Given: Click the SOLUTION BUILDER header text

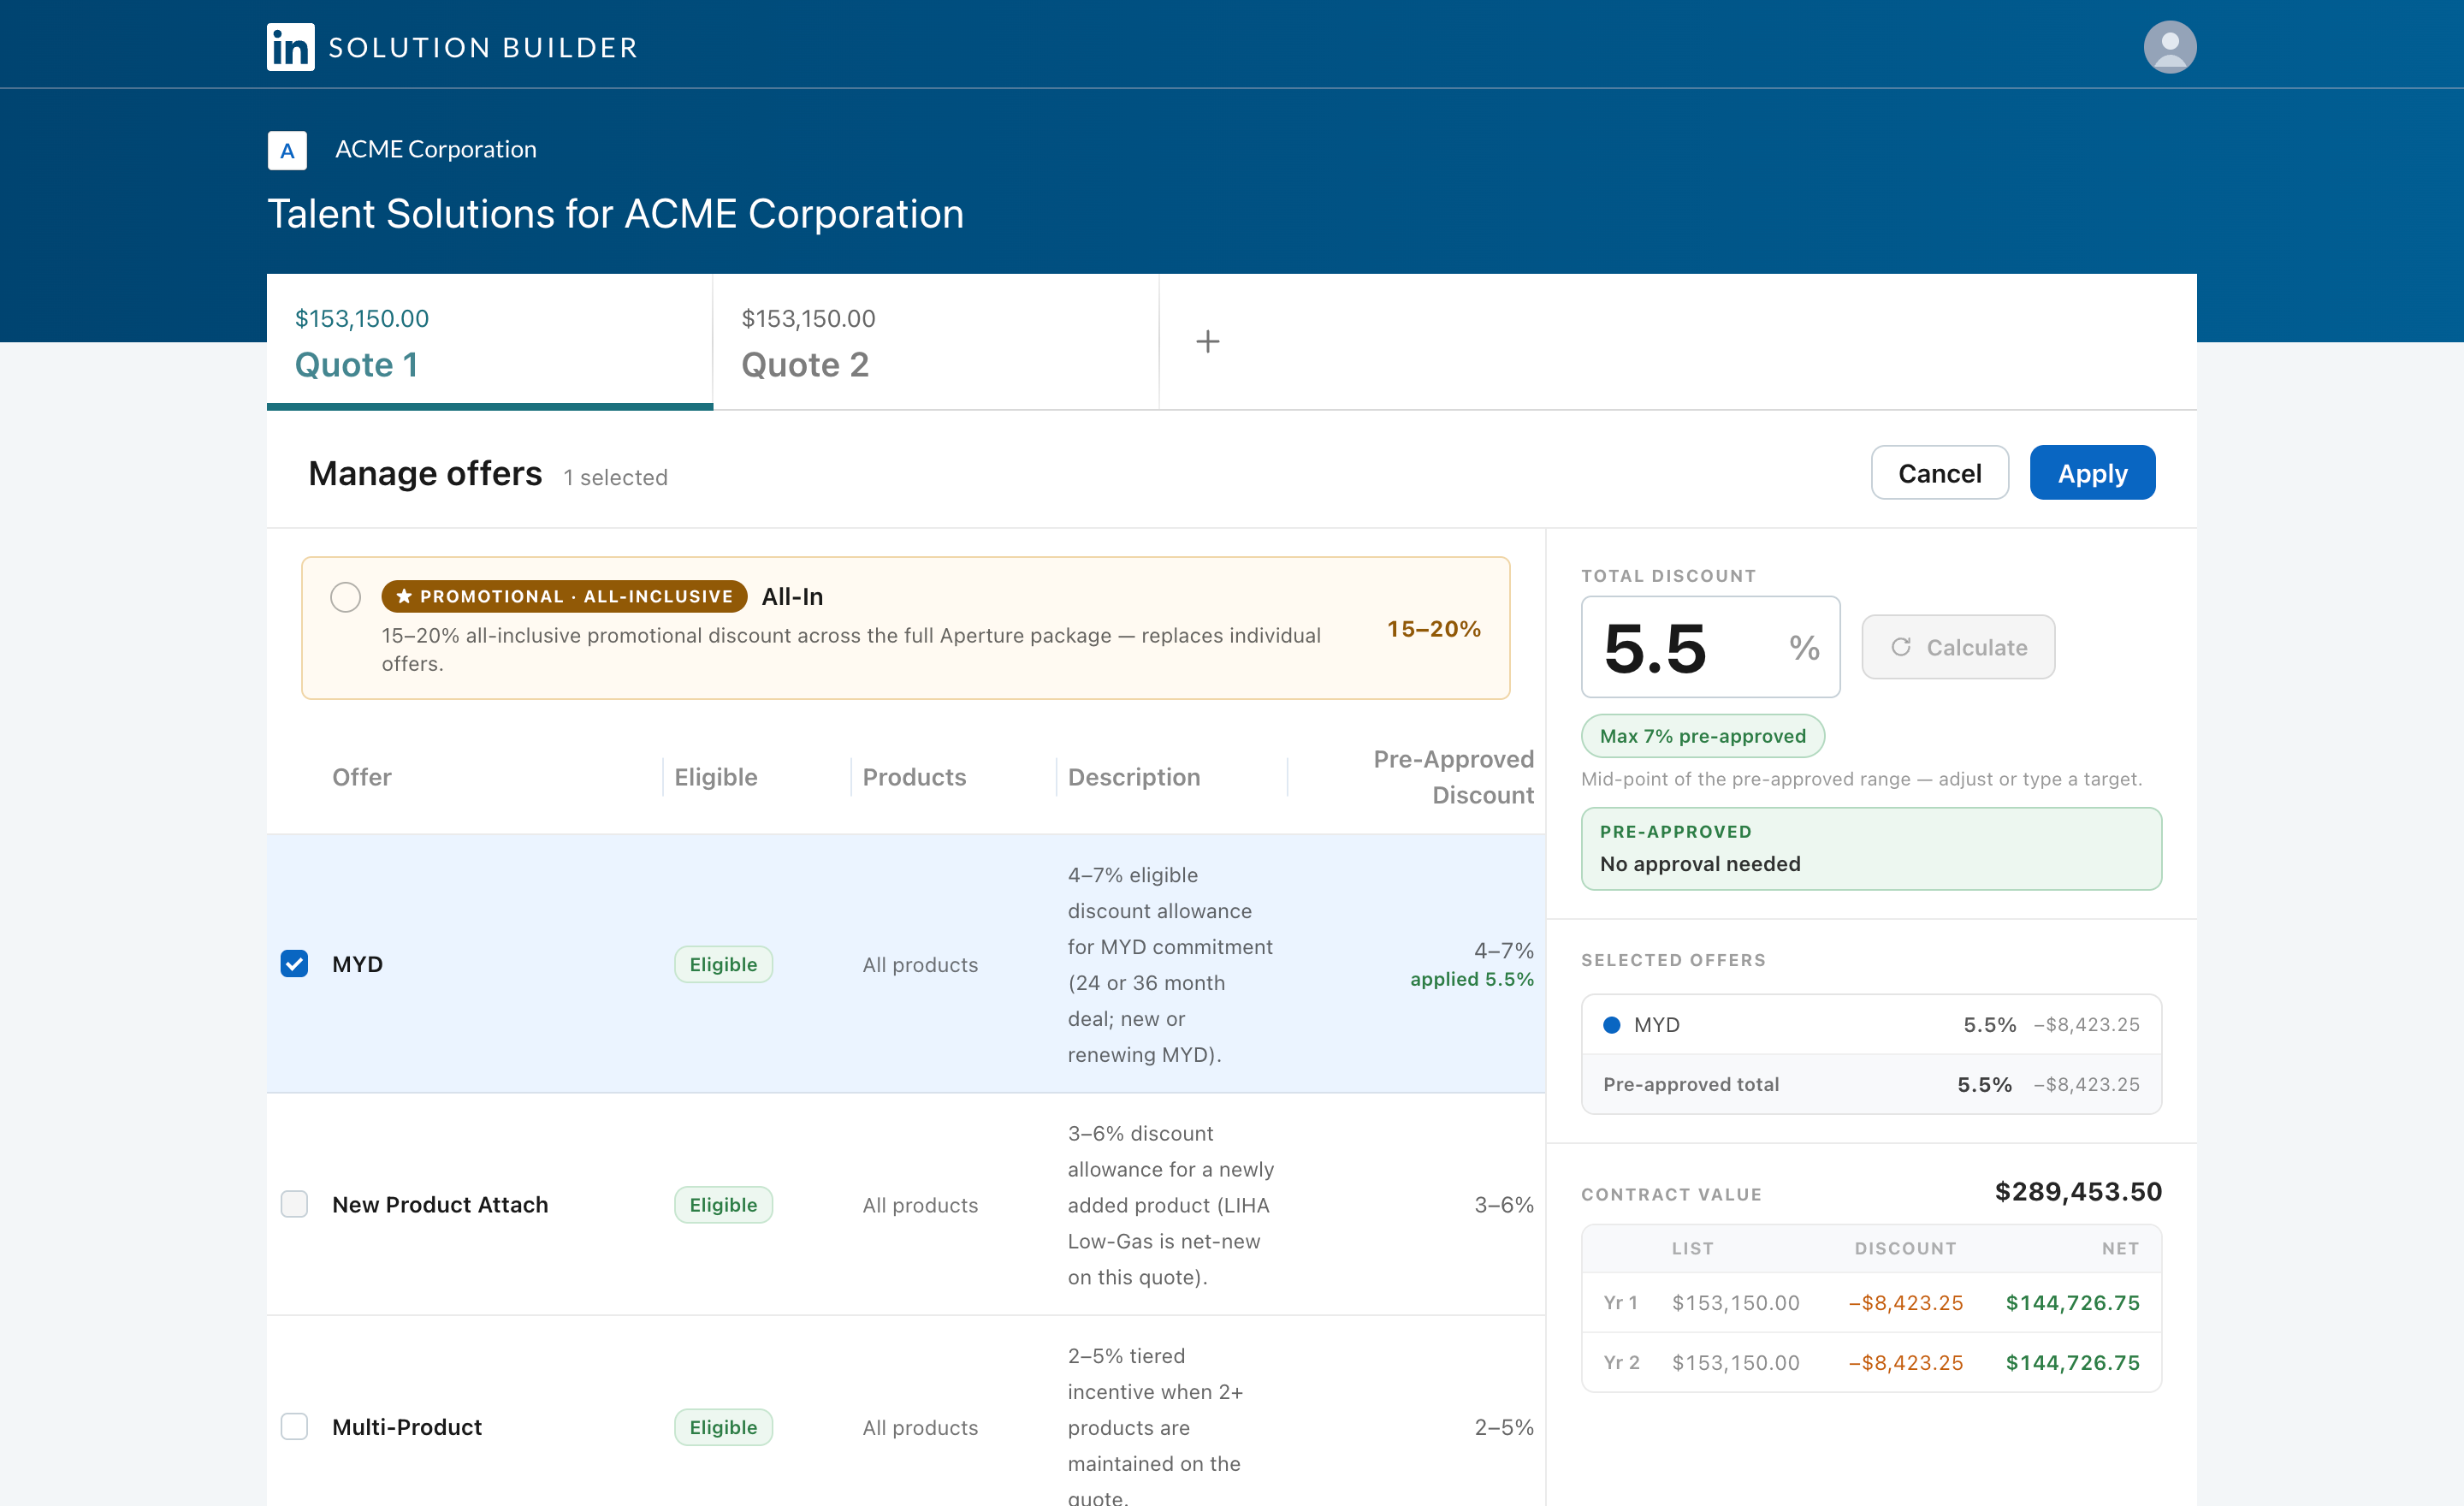Looking at the screenshot, I should (483, 47).
